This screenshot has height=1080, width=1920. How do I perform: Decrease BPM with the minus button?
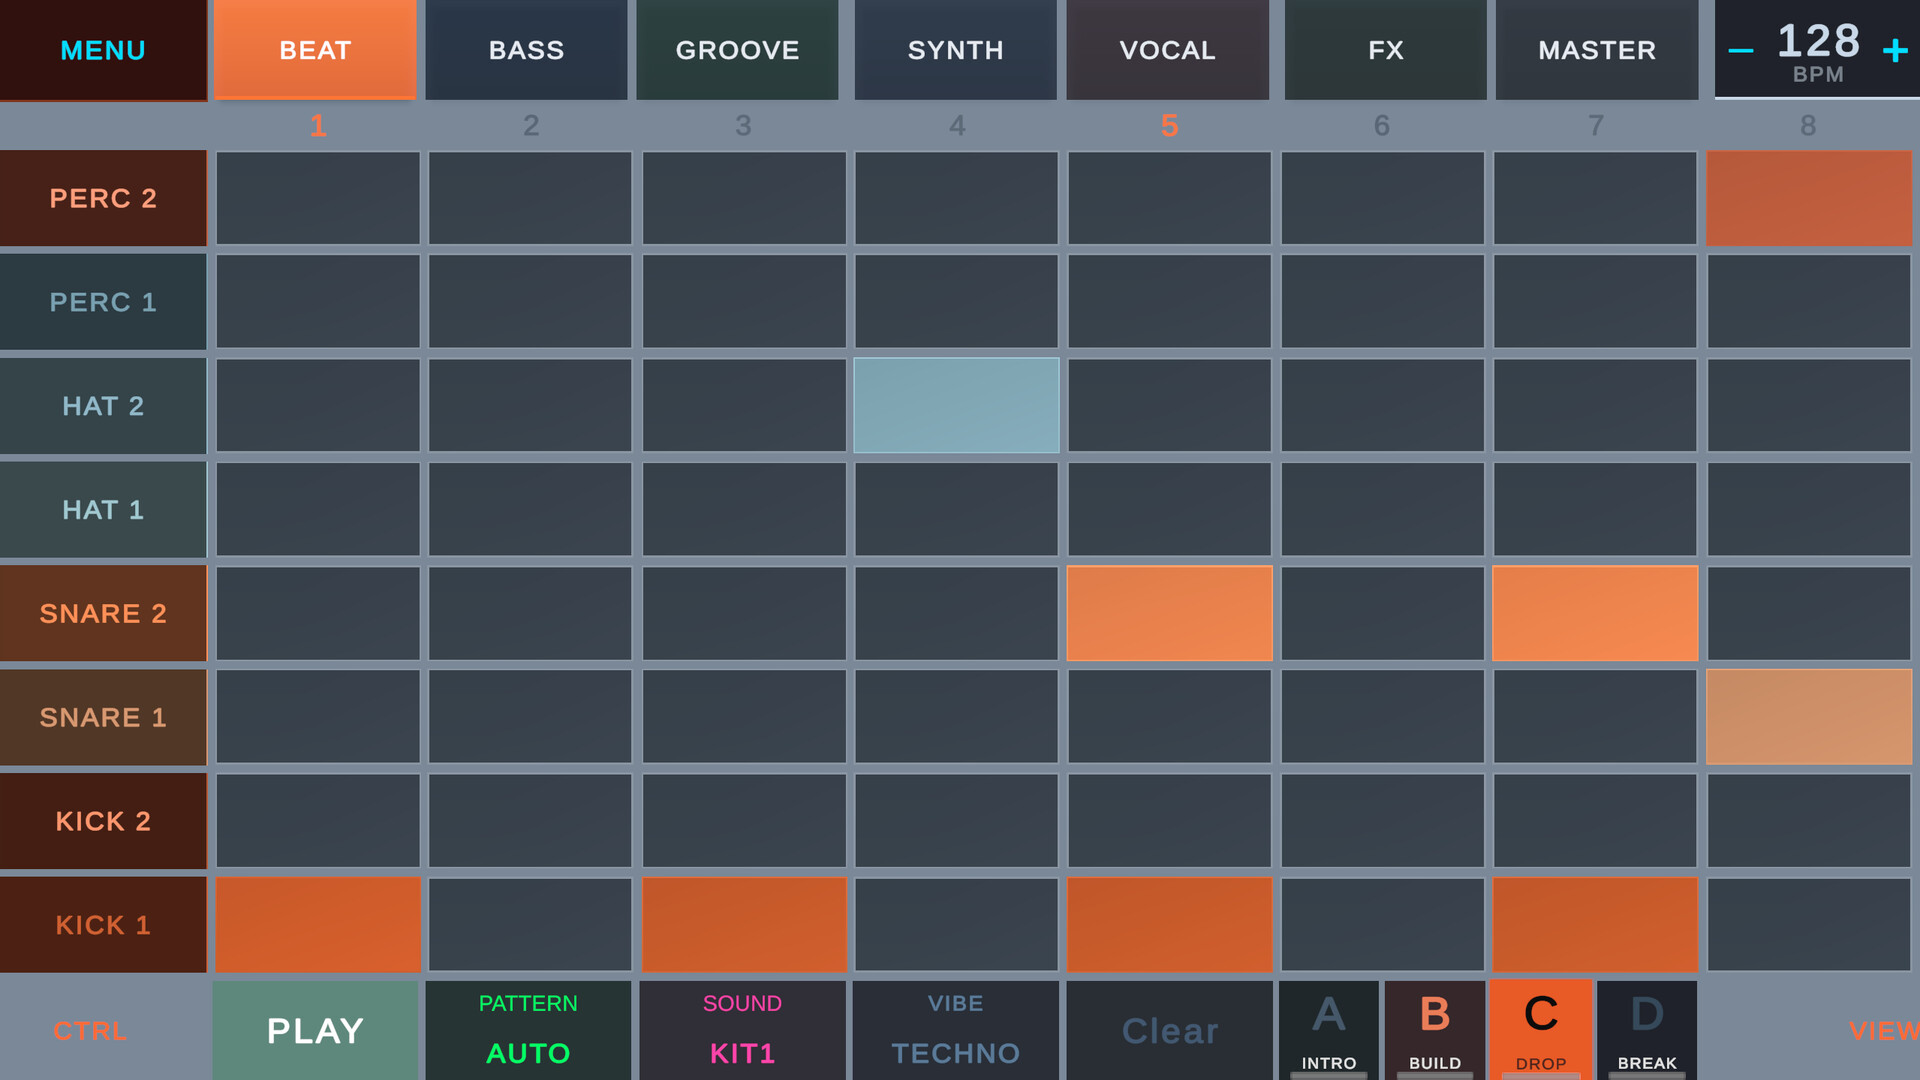[1740, 51]
